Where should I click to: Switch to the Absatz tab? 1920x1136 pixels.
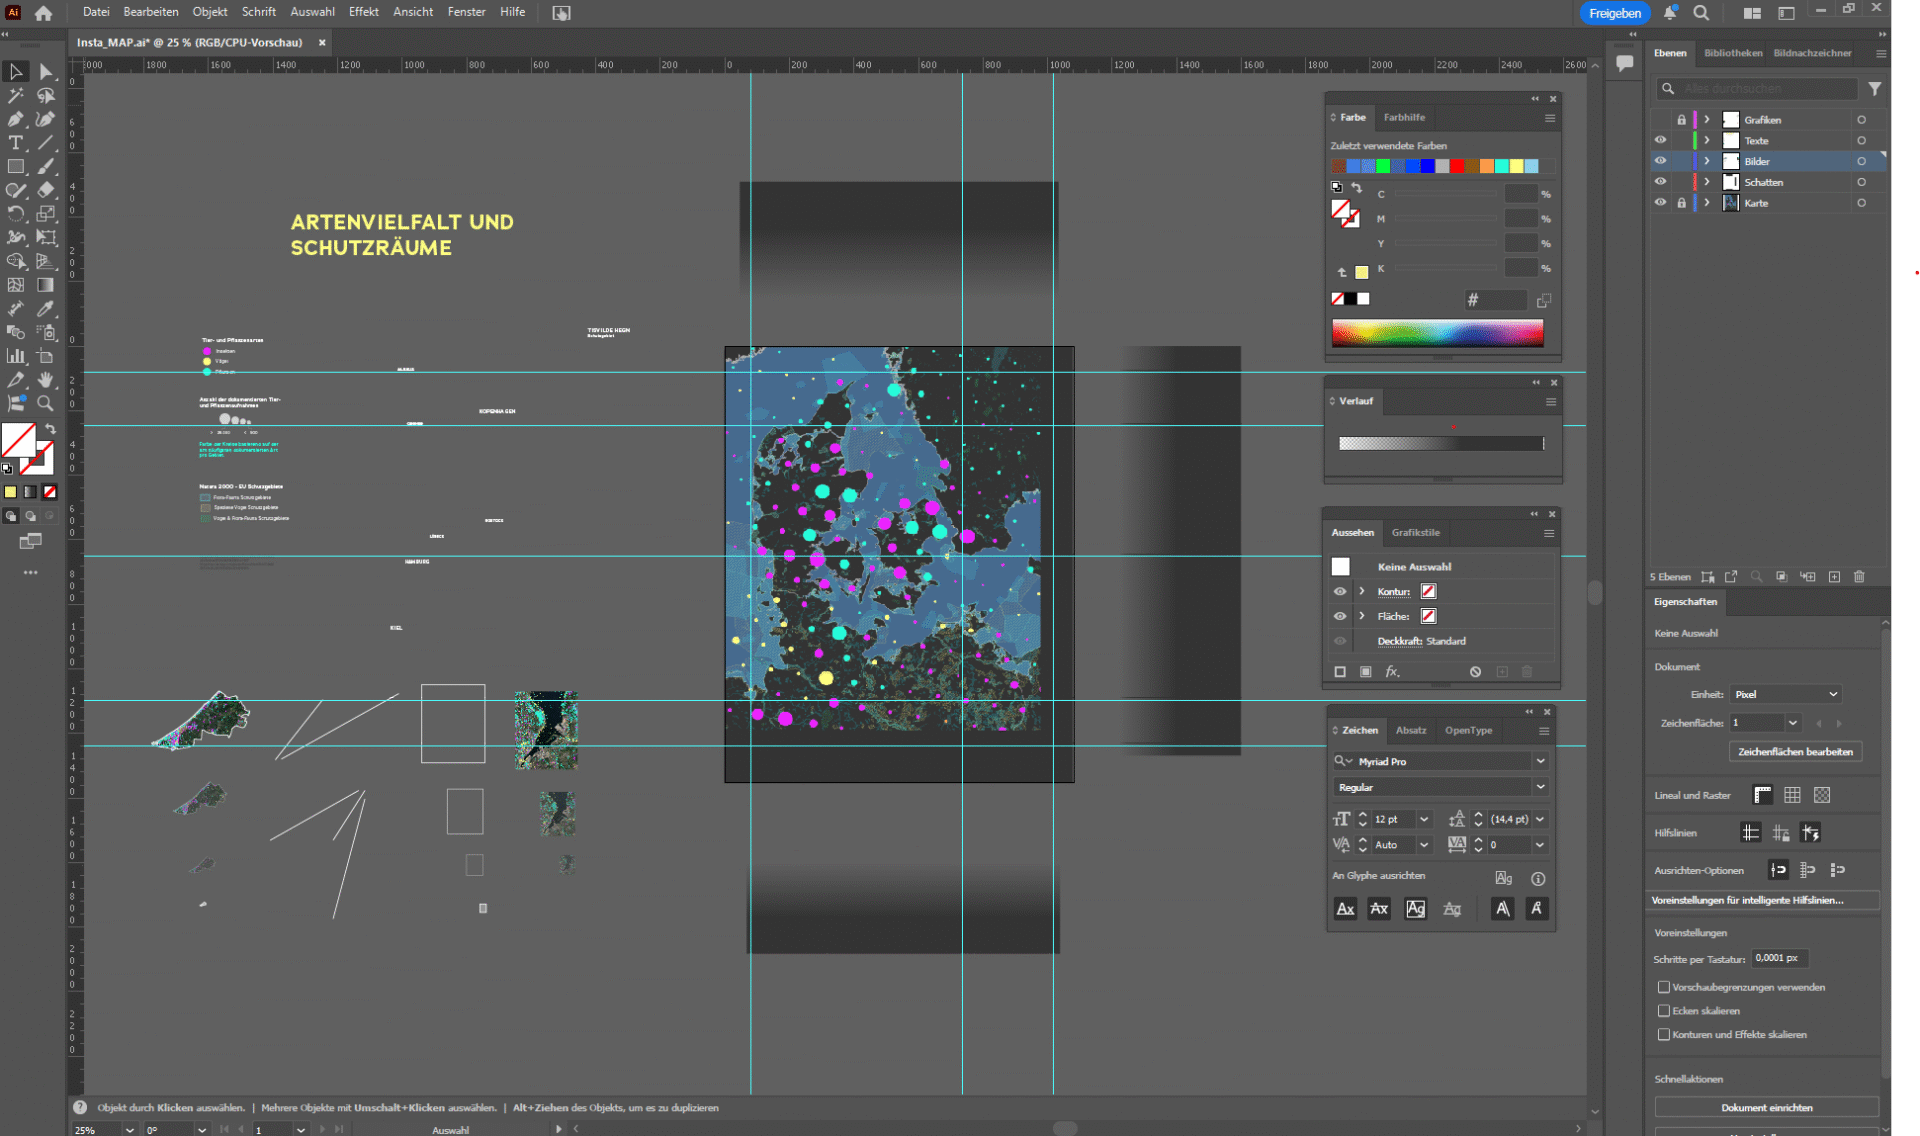point(1411,730)
